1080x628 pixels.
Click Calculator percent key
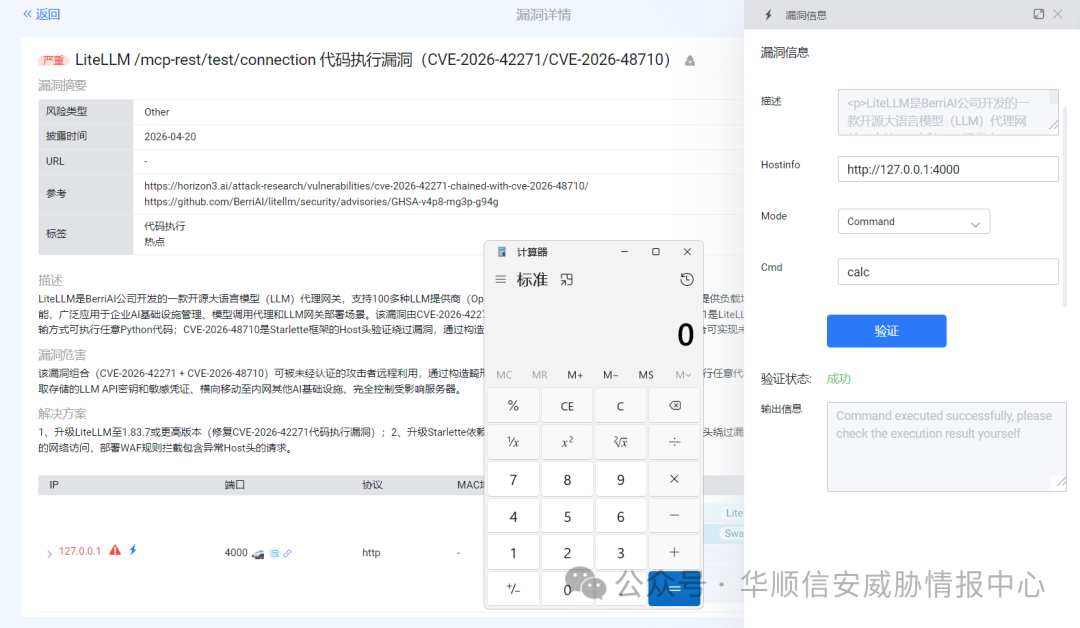coord(513,406)
